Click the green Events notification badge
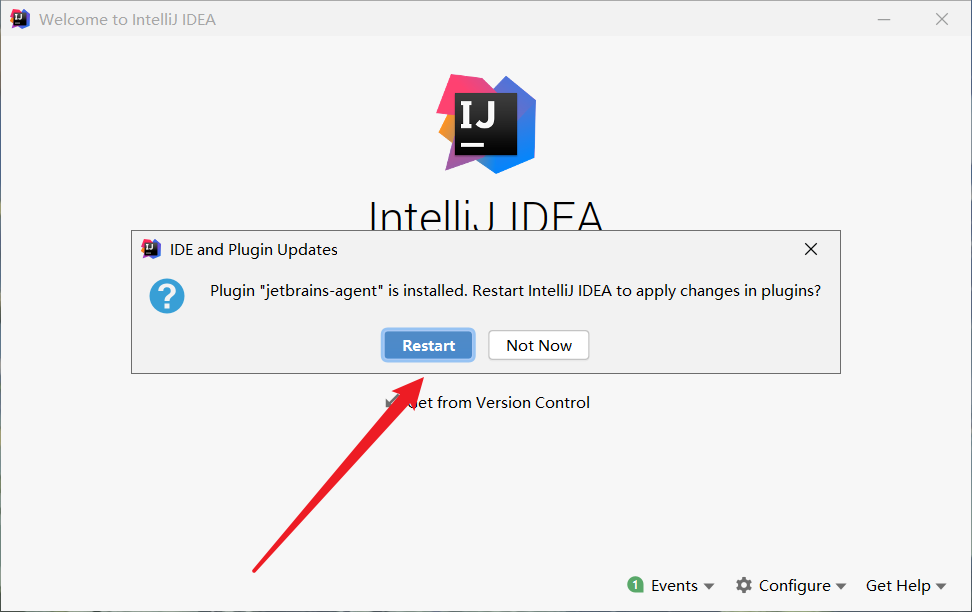This screenshot has width=972, height=612. 635,585
